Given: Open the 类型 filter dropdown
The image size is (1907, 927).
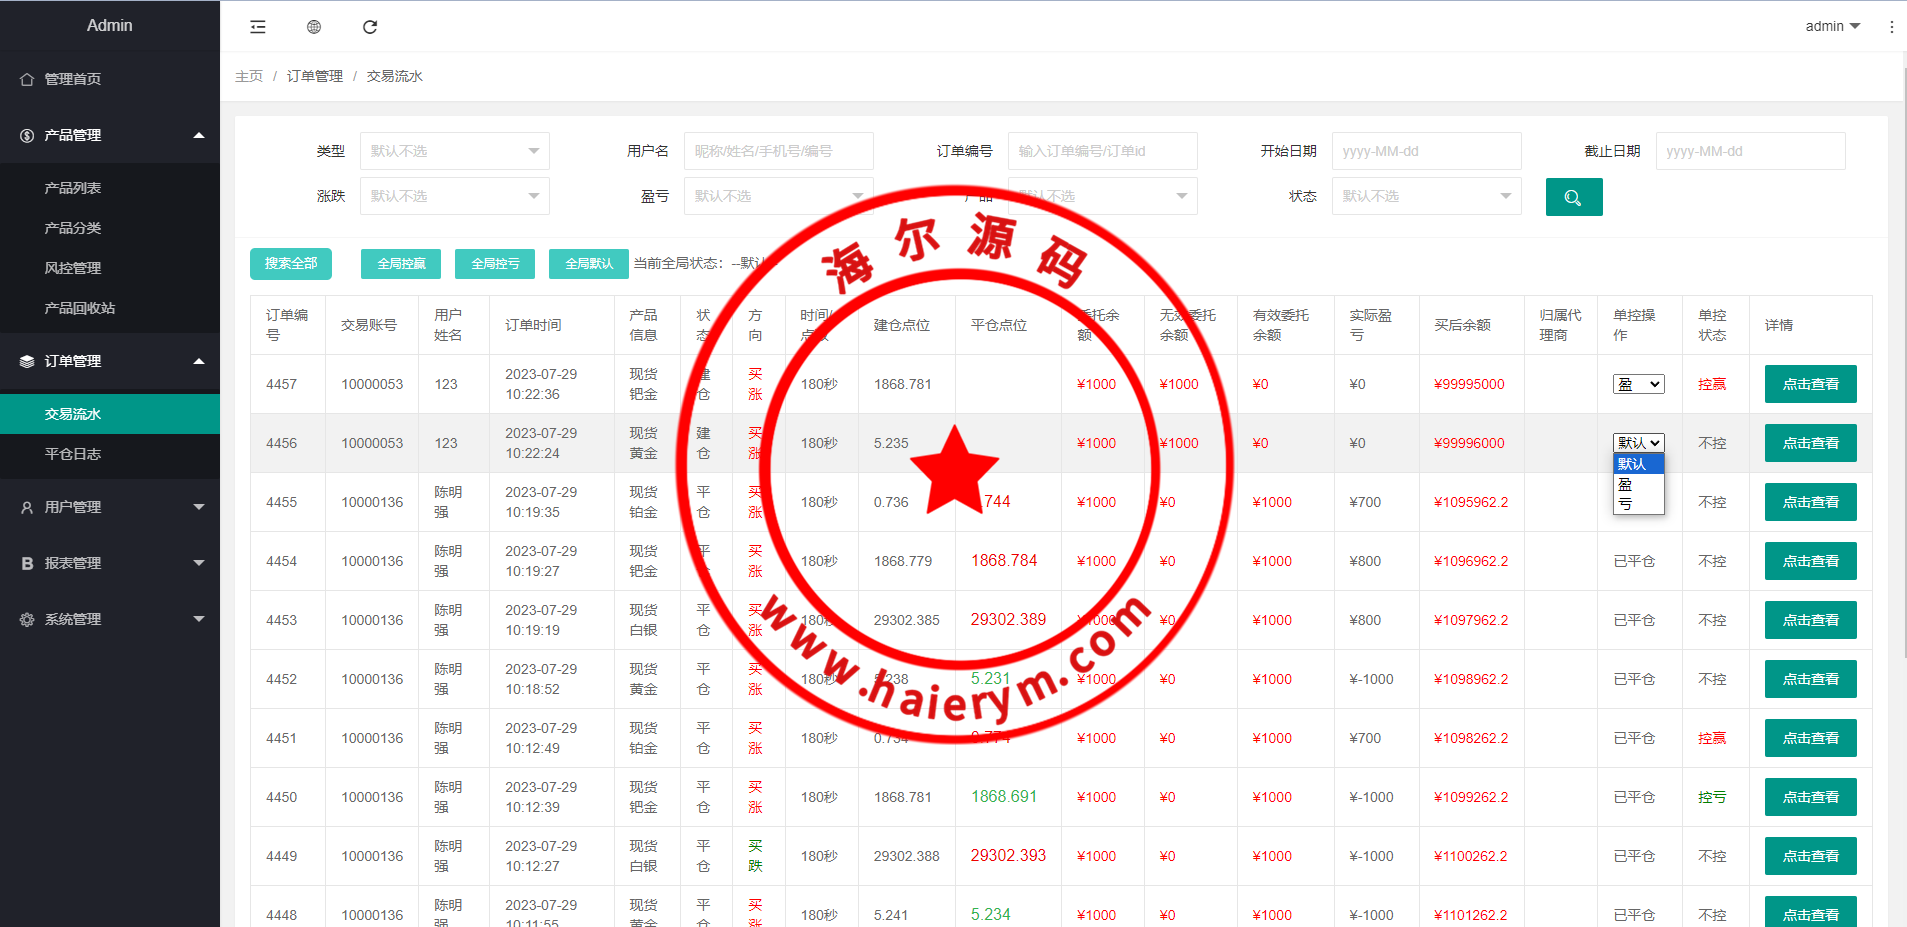Looking at the screenshot, I should pos(454,151).
